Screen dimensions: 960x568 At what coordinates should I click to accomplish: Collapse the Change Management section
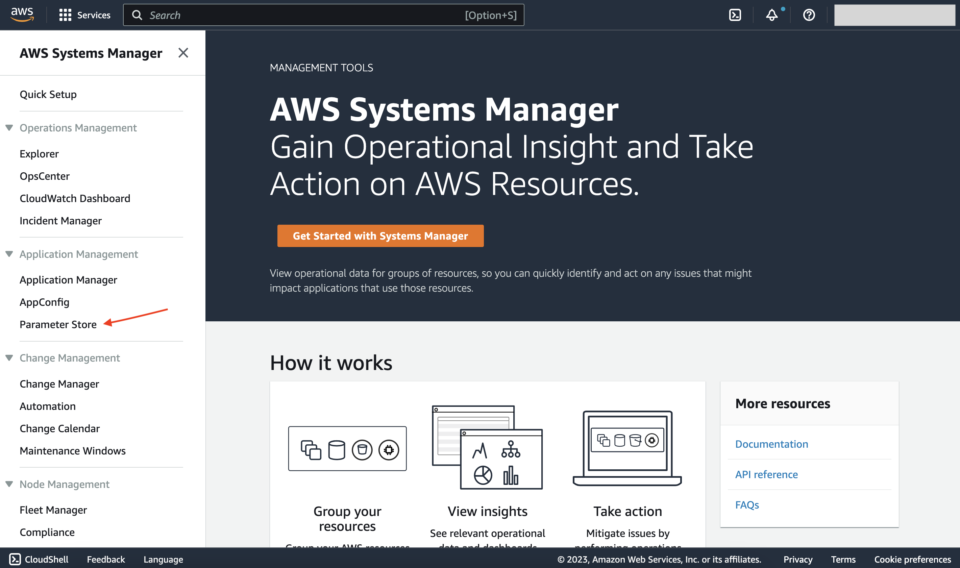tap(9, 358)
